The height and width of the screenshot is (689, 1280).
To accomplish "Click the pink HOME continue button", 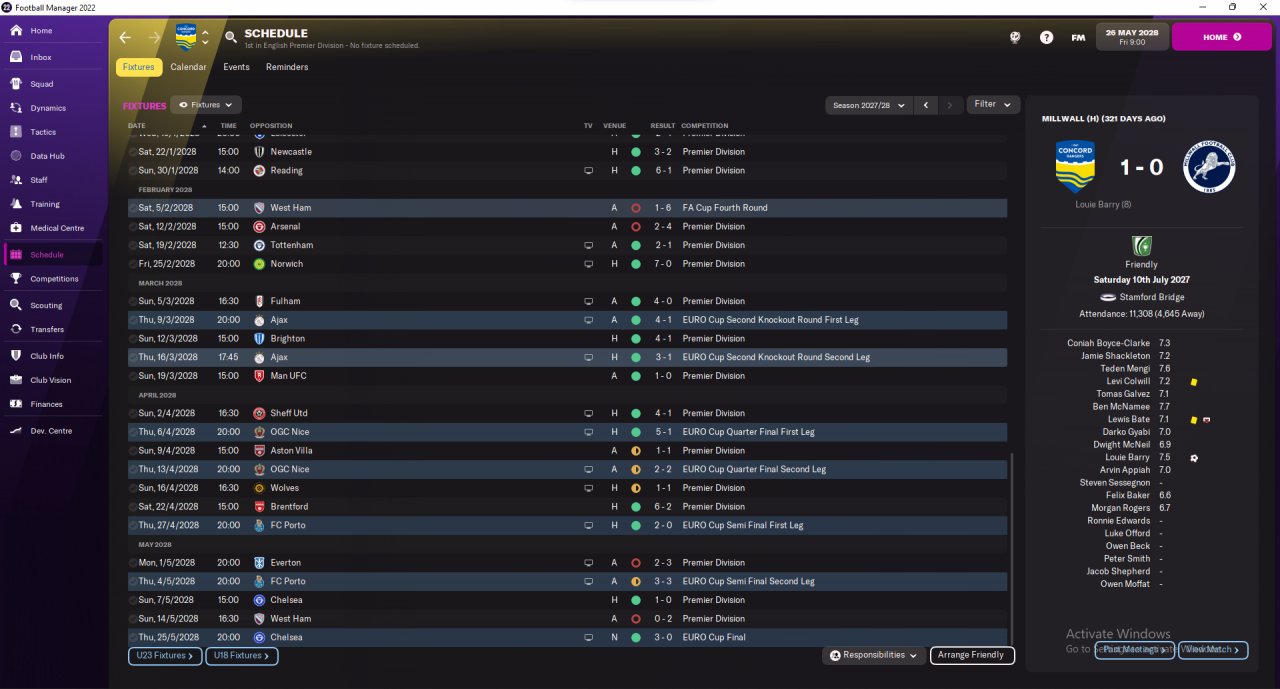I will (x=1221, y=37).
